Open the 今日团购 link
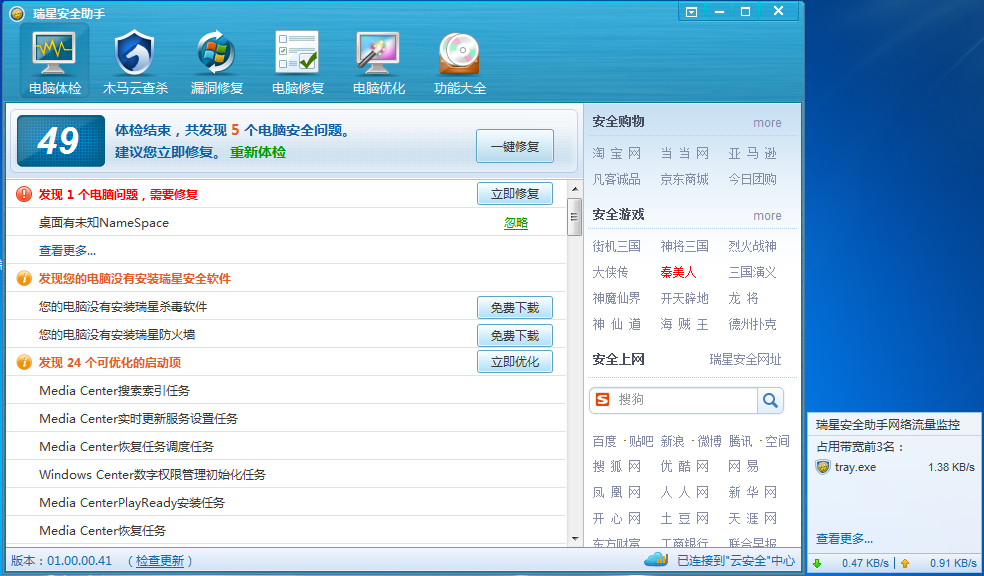Screen dimensions: 984x576 tap(752, 179)
